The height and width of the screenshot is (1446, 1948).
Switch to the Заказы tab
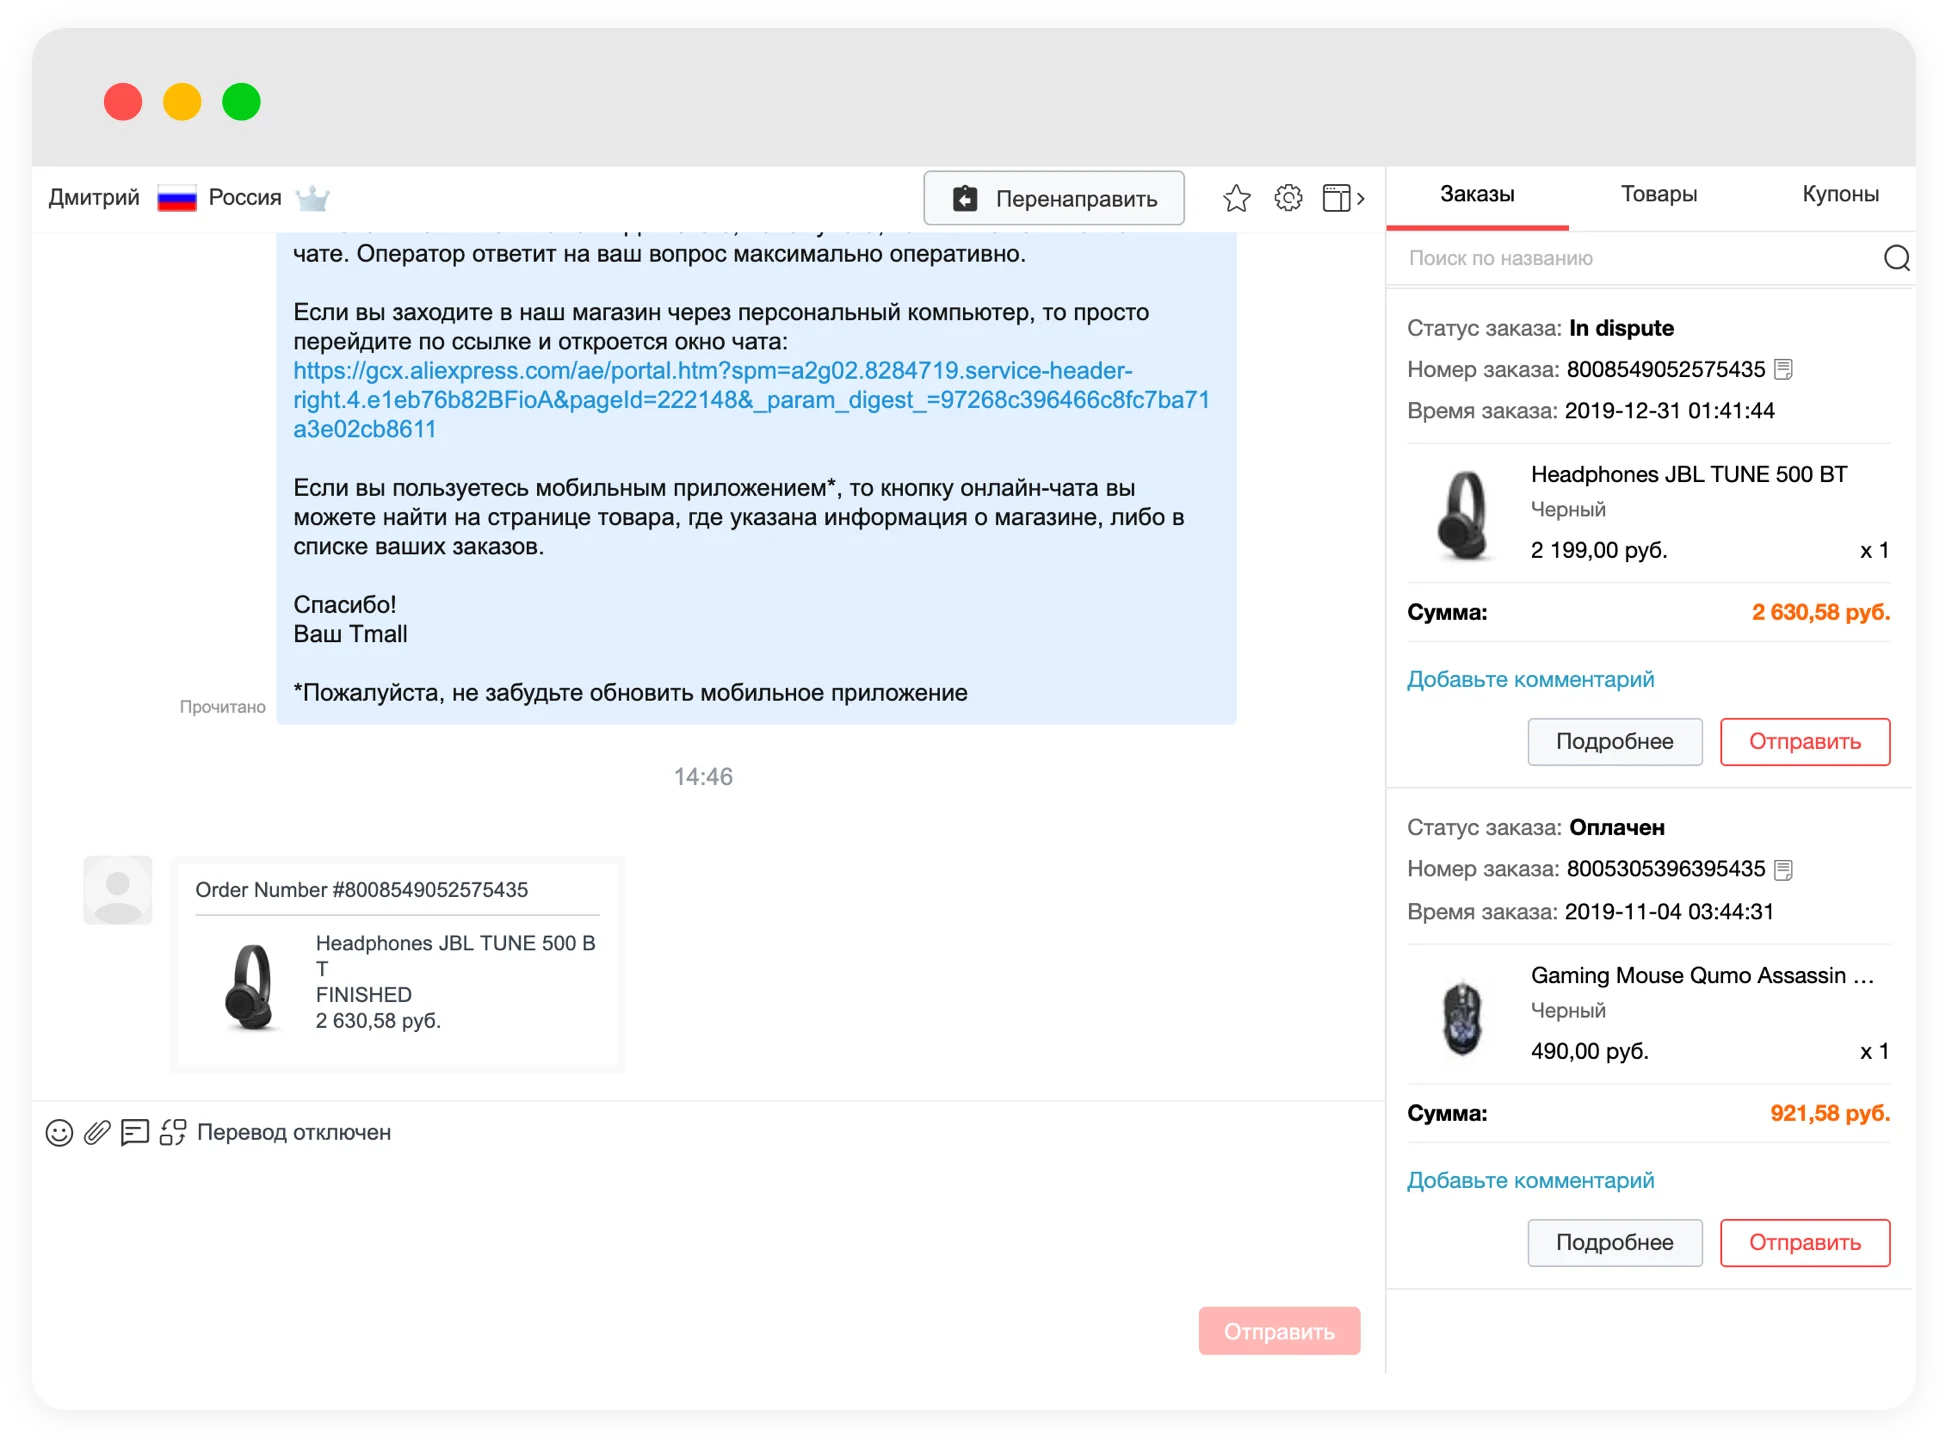pos(1477,194)
